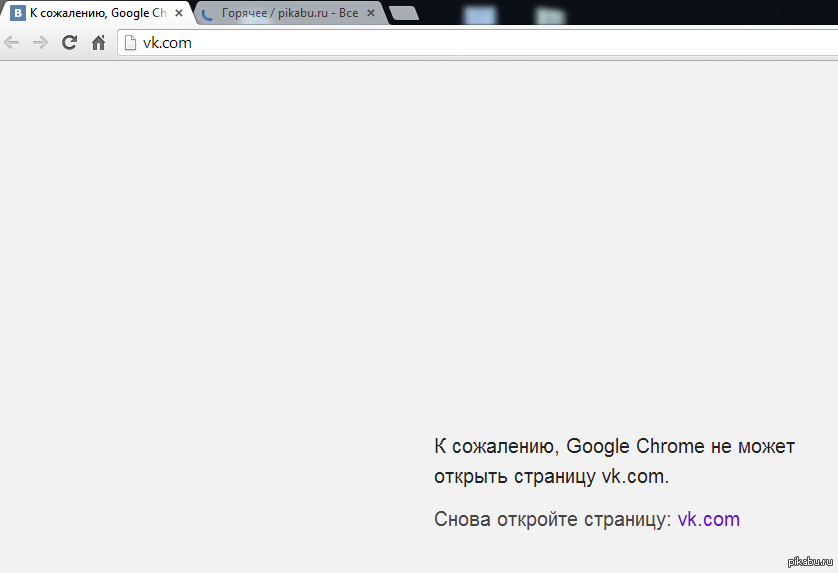Click the browser Forward arrow

click(x=40, y=43)
